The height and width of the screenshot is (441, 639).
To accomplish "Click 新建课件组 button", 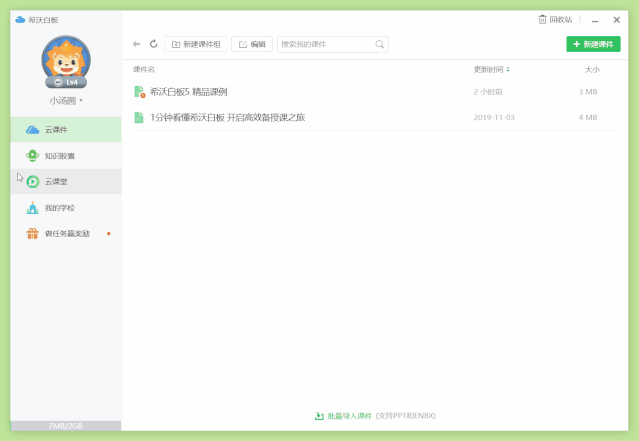I will [196, 44].
